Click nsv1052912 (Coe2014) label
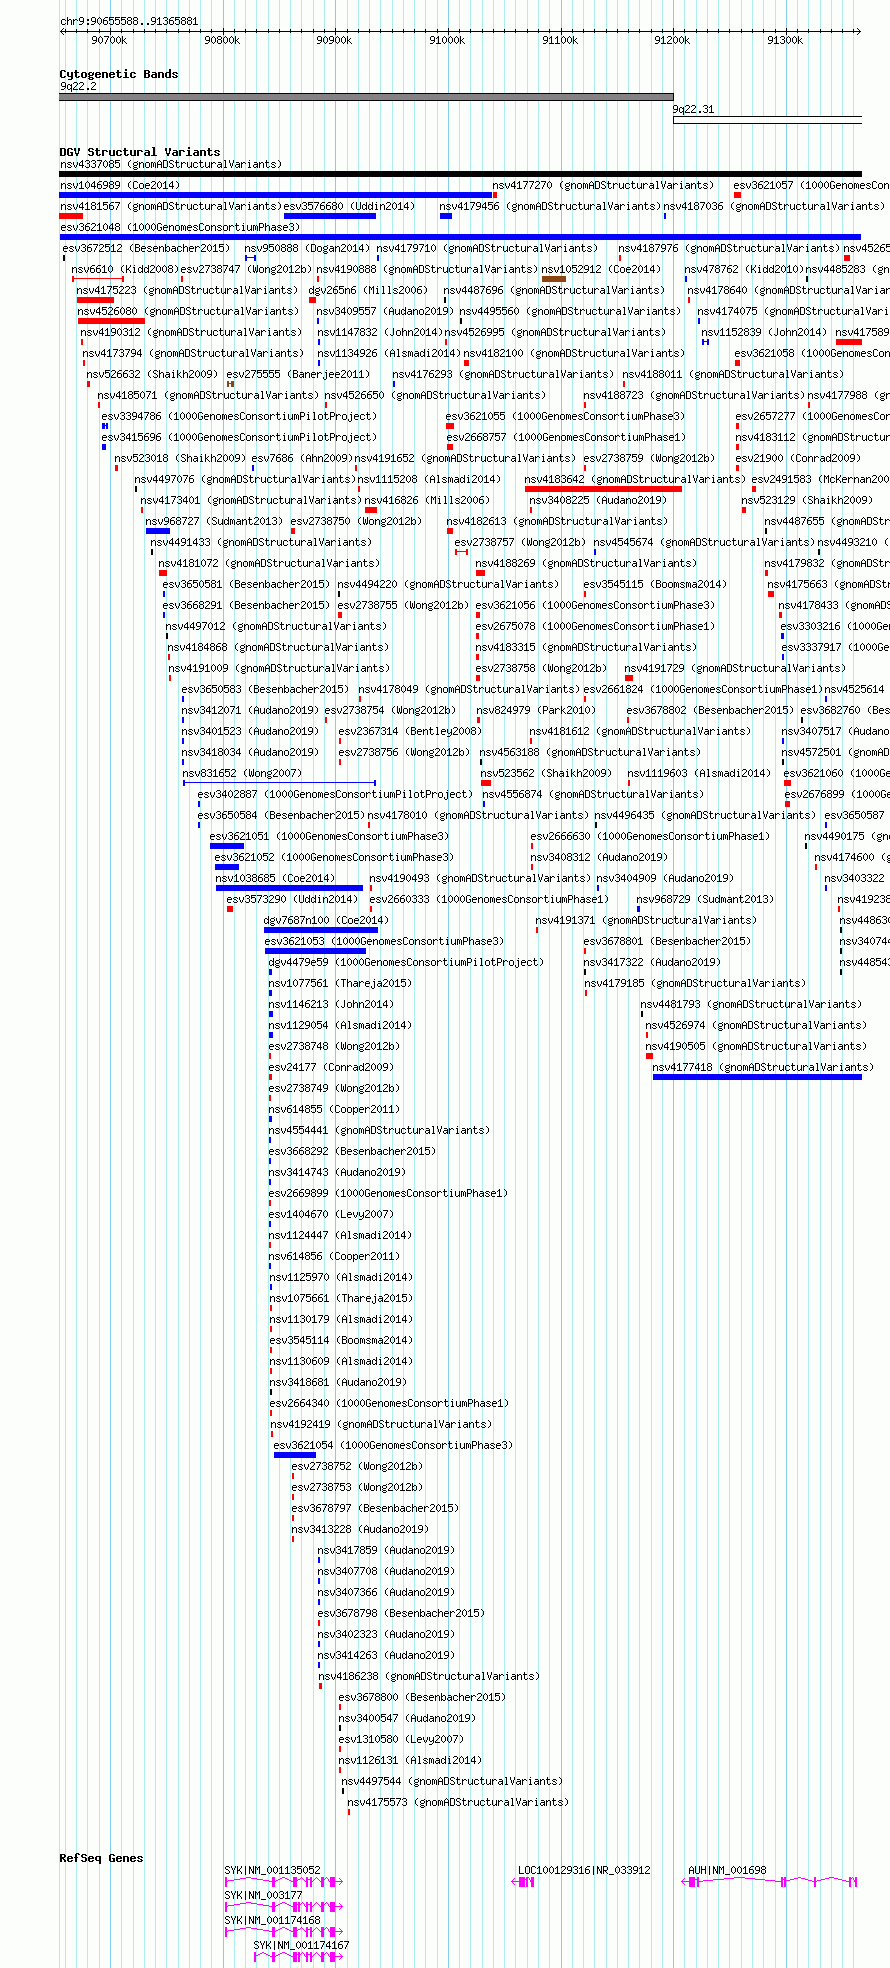 [601, 269]
